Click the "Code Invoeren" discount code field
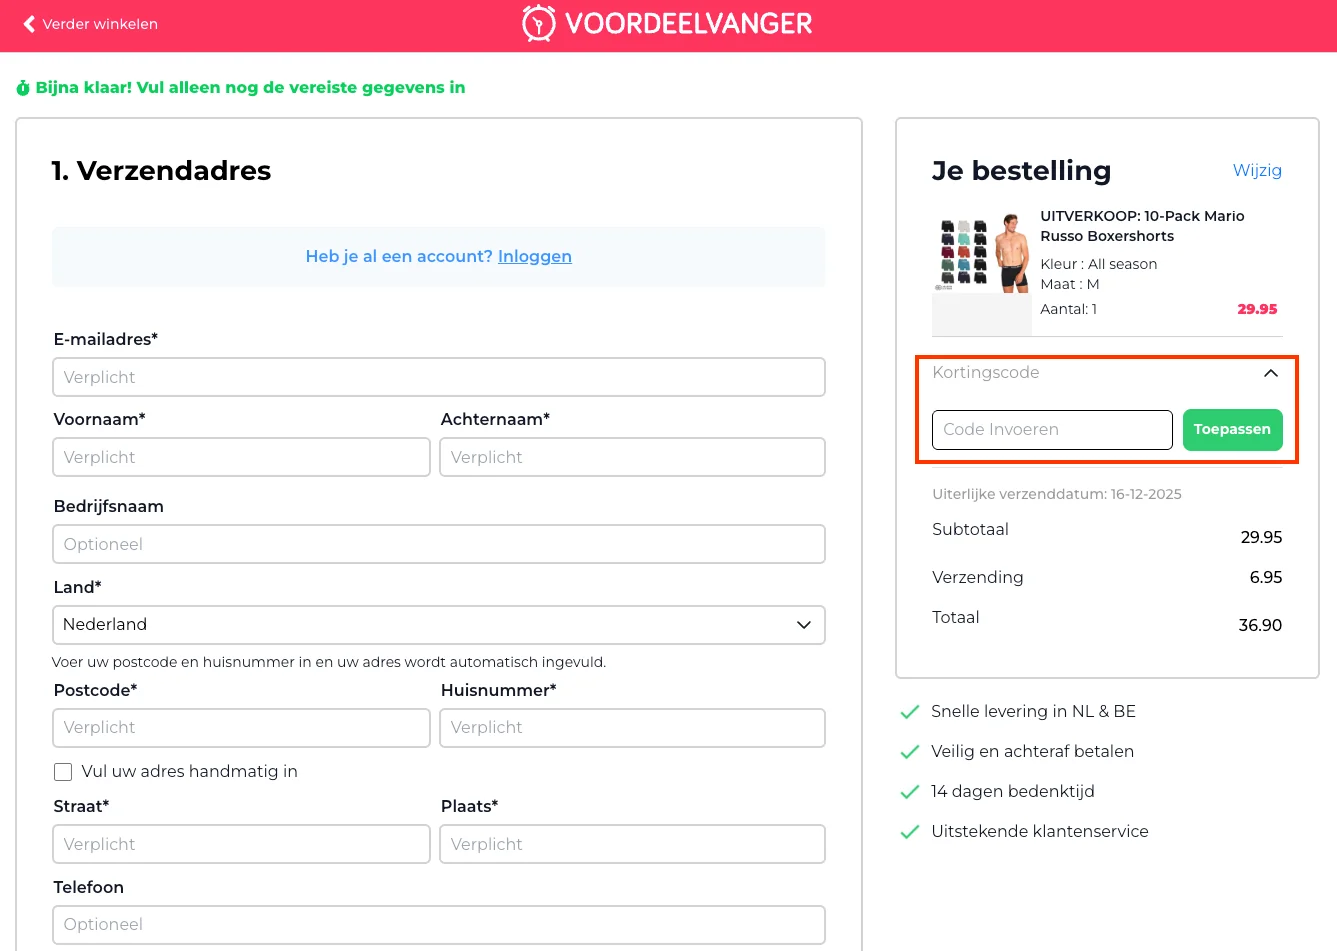The height and width of the screenshot is (951, 1337). (1051, 429)
